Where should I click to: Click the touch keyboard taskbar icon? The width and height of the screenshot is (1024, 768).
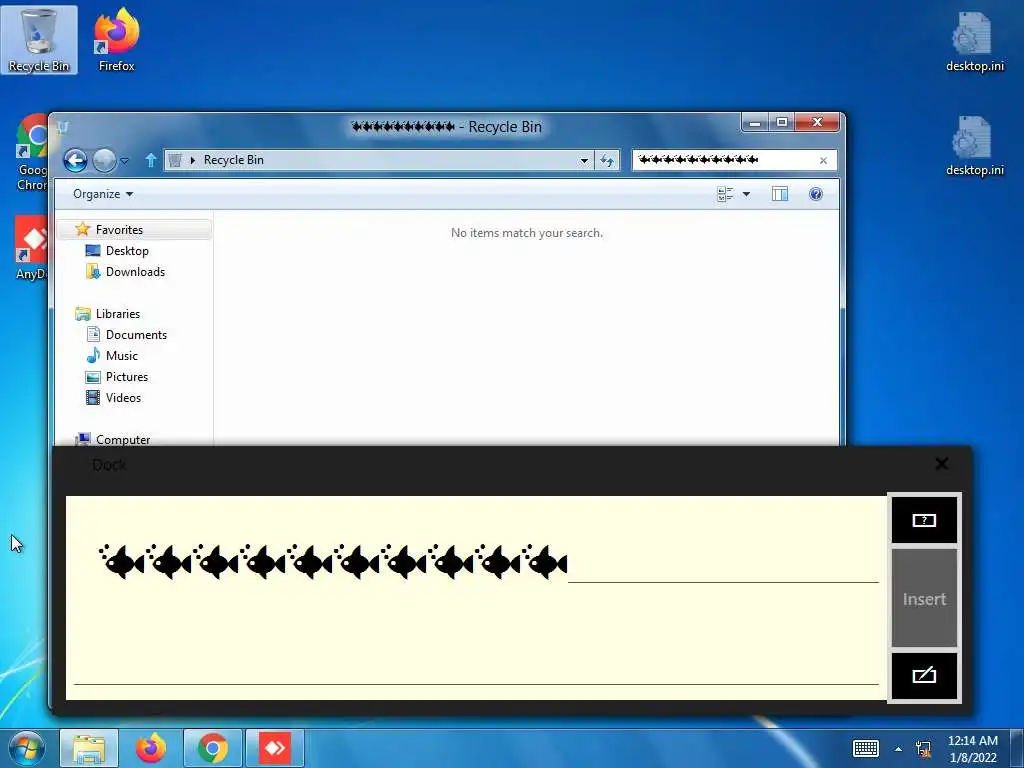pyautogui.click(x=866, y=748)
